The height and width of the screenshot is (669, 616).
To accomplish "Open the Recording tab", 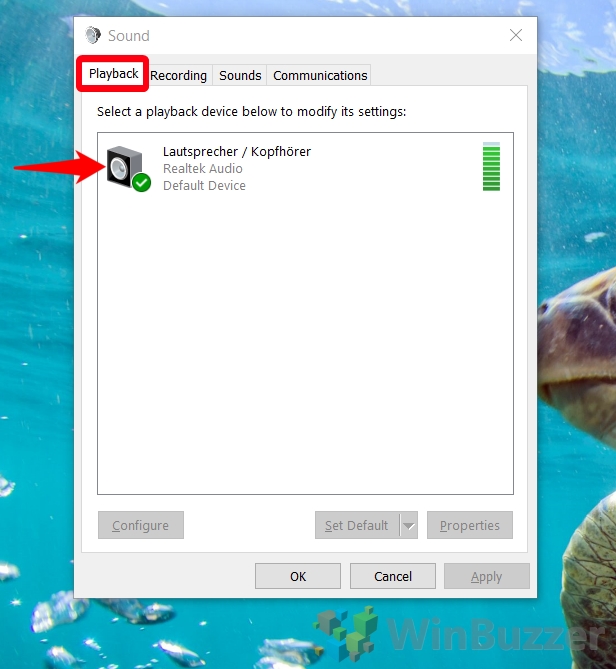I will pyautogui.click(x=178, y=76).
